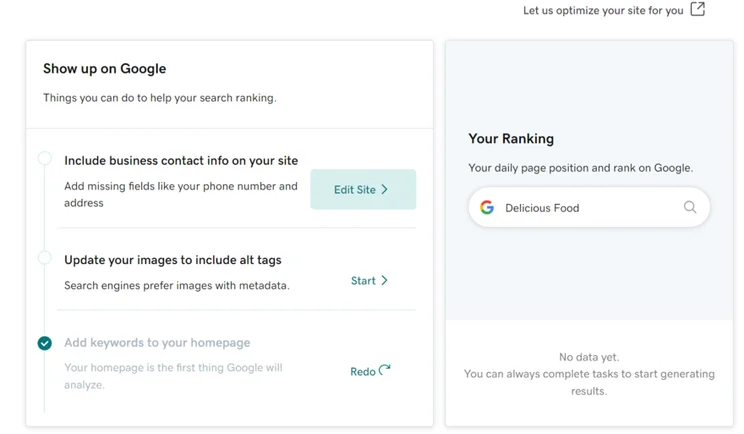Screen dimensions: 744x434
Task: Open 'Let us optimize your site for you'
Action: point(603,10)
